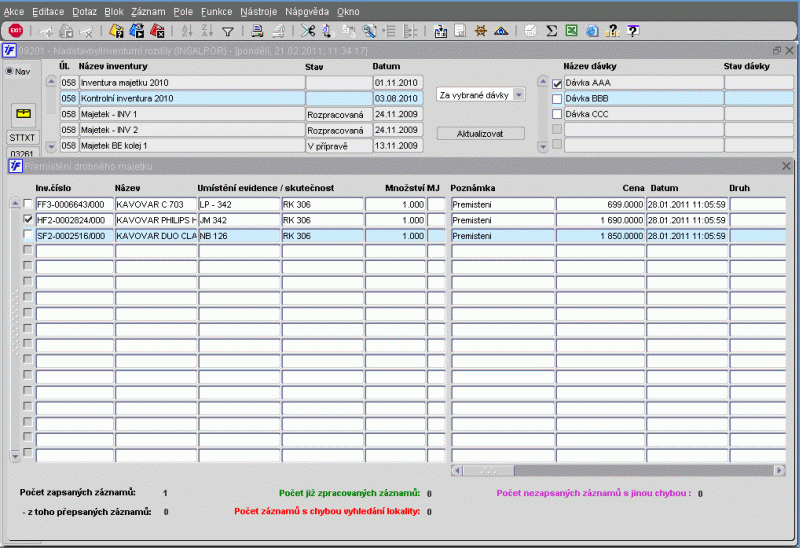Open the Funkce menu

coord(216,12)
